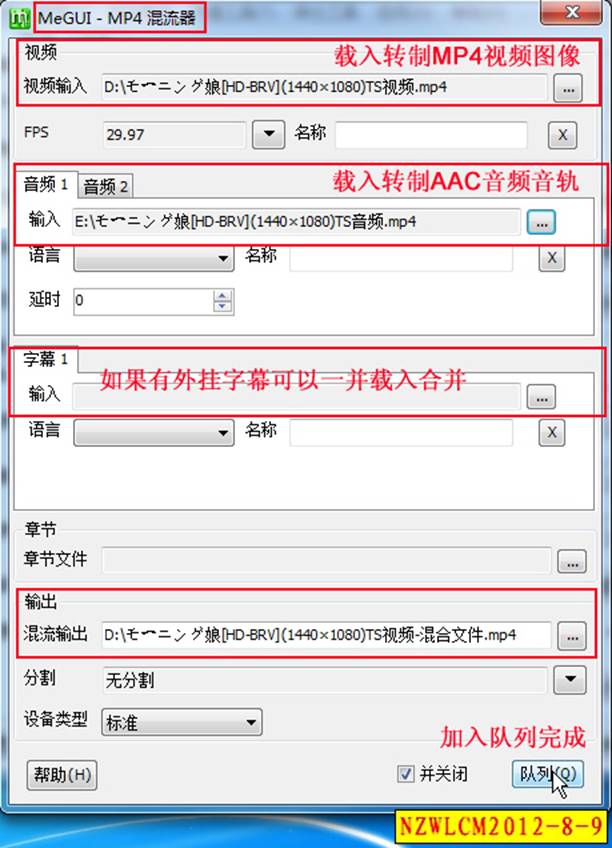Remove audio track with X button
The width and height of the screenshot is (612, 848).
551,258
